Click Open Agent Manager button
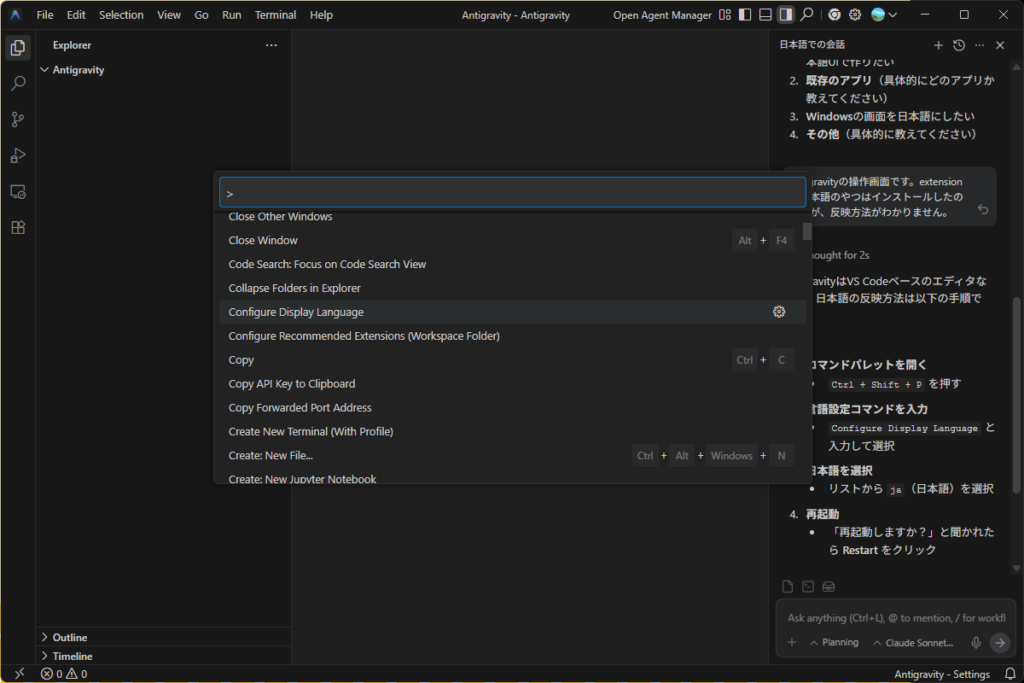Viewport: 1024px width, 683px height. click(662, 15)
